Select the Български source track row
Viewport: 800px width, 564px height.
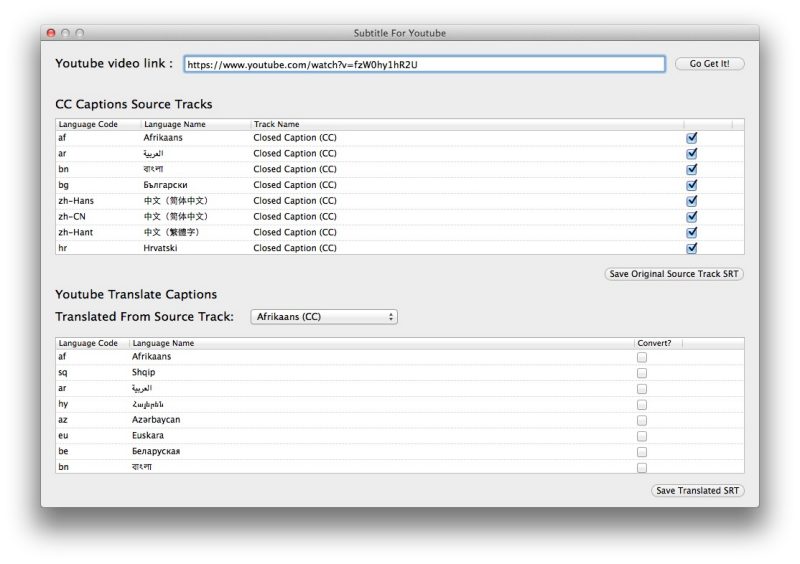399,185
